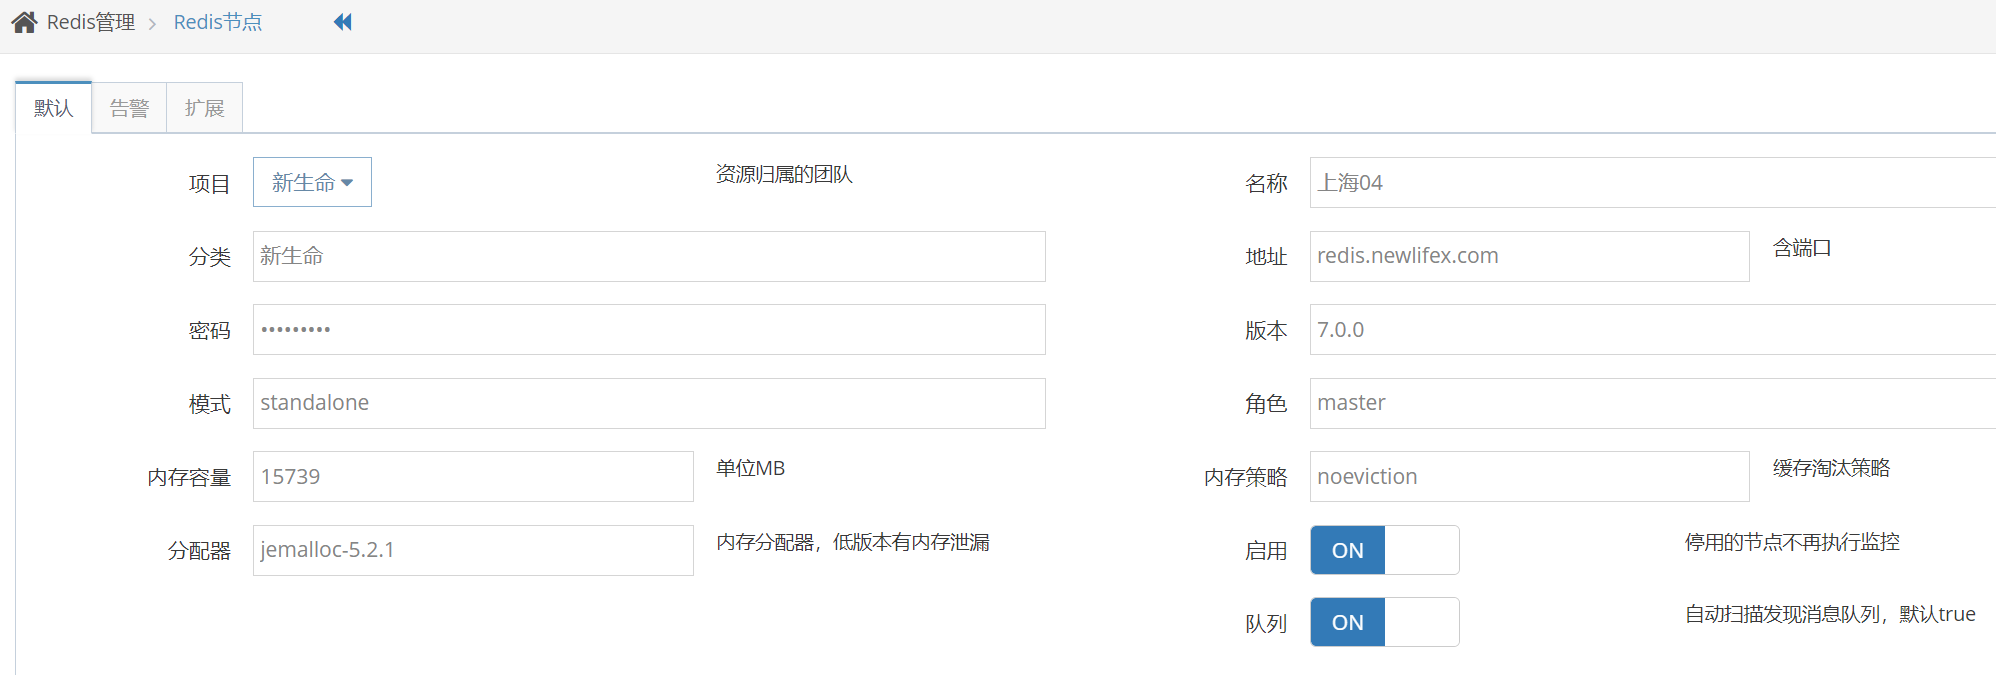Toggle the 队列 ON switch

1384,622
